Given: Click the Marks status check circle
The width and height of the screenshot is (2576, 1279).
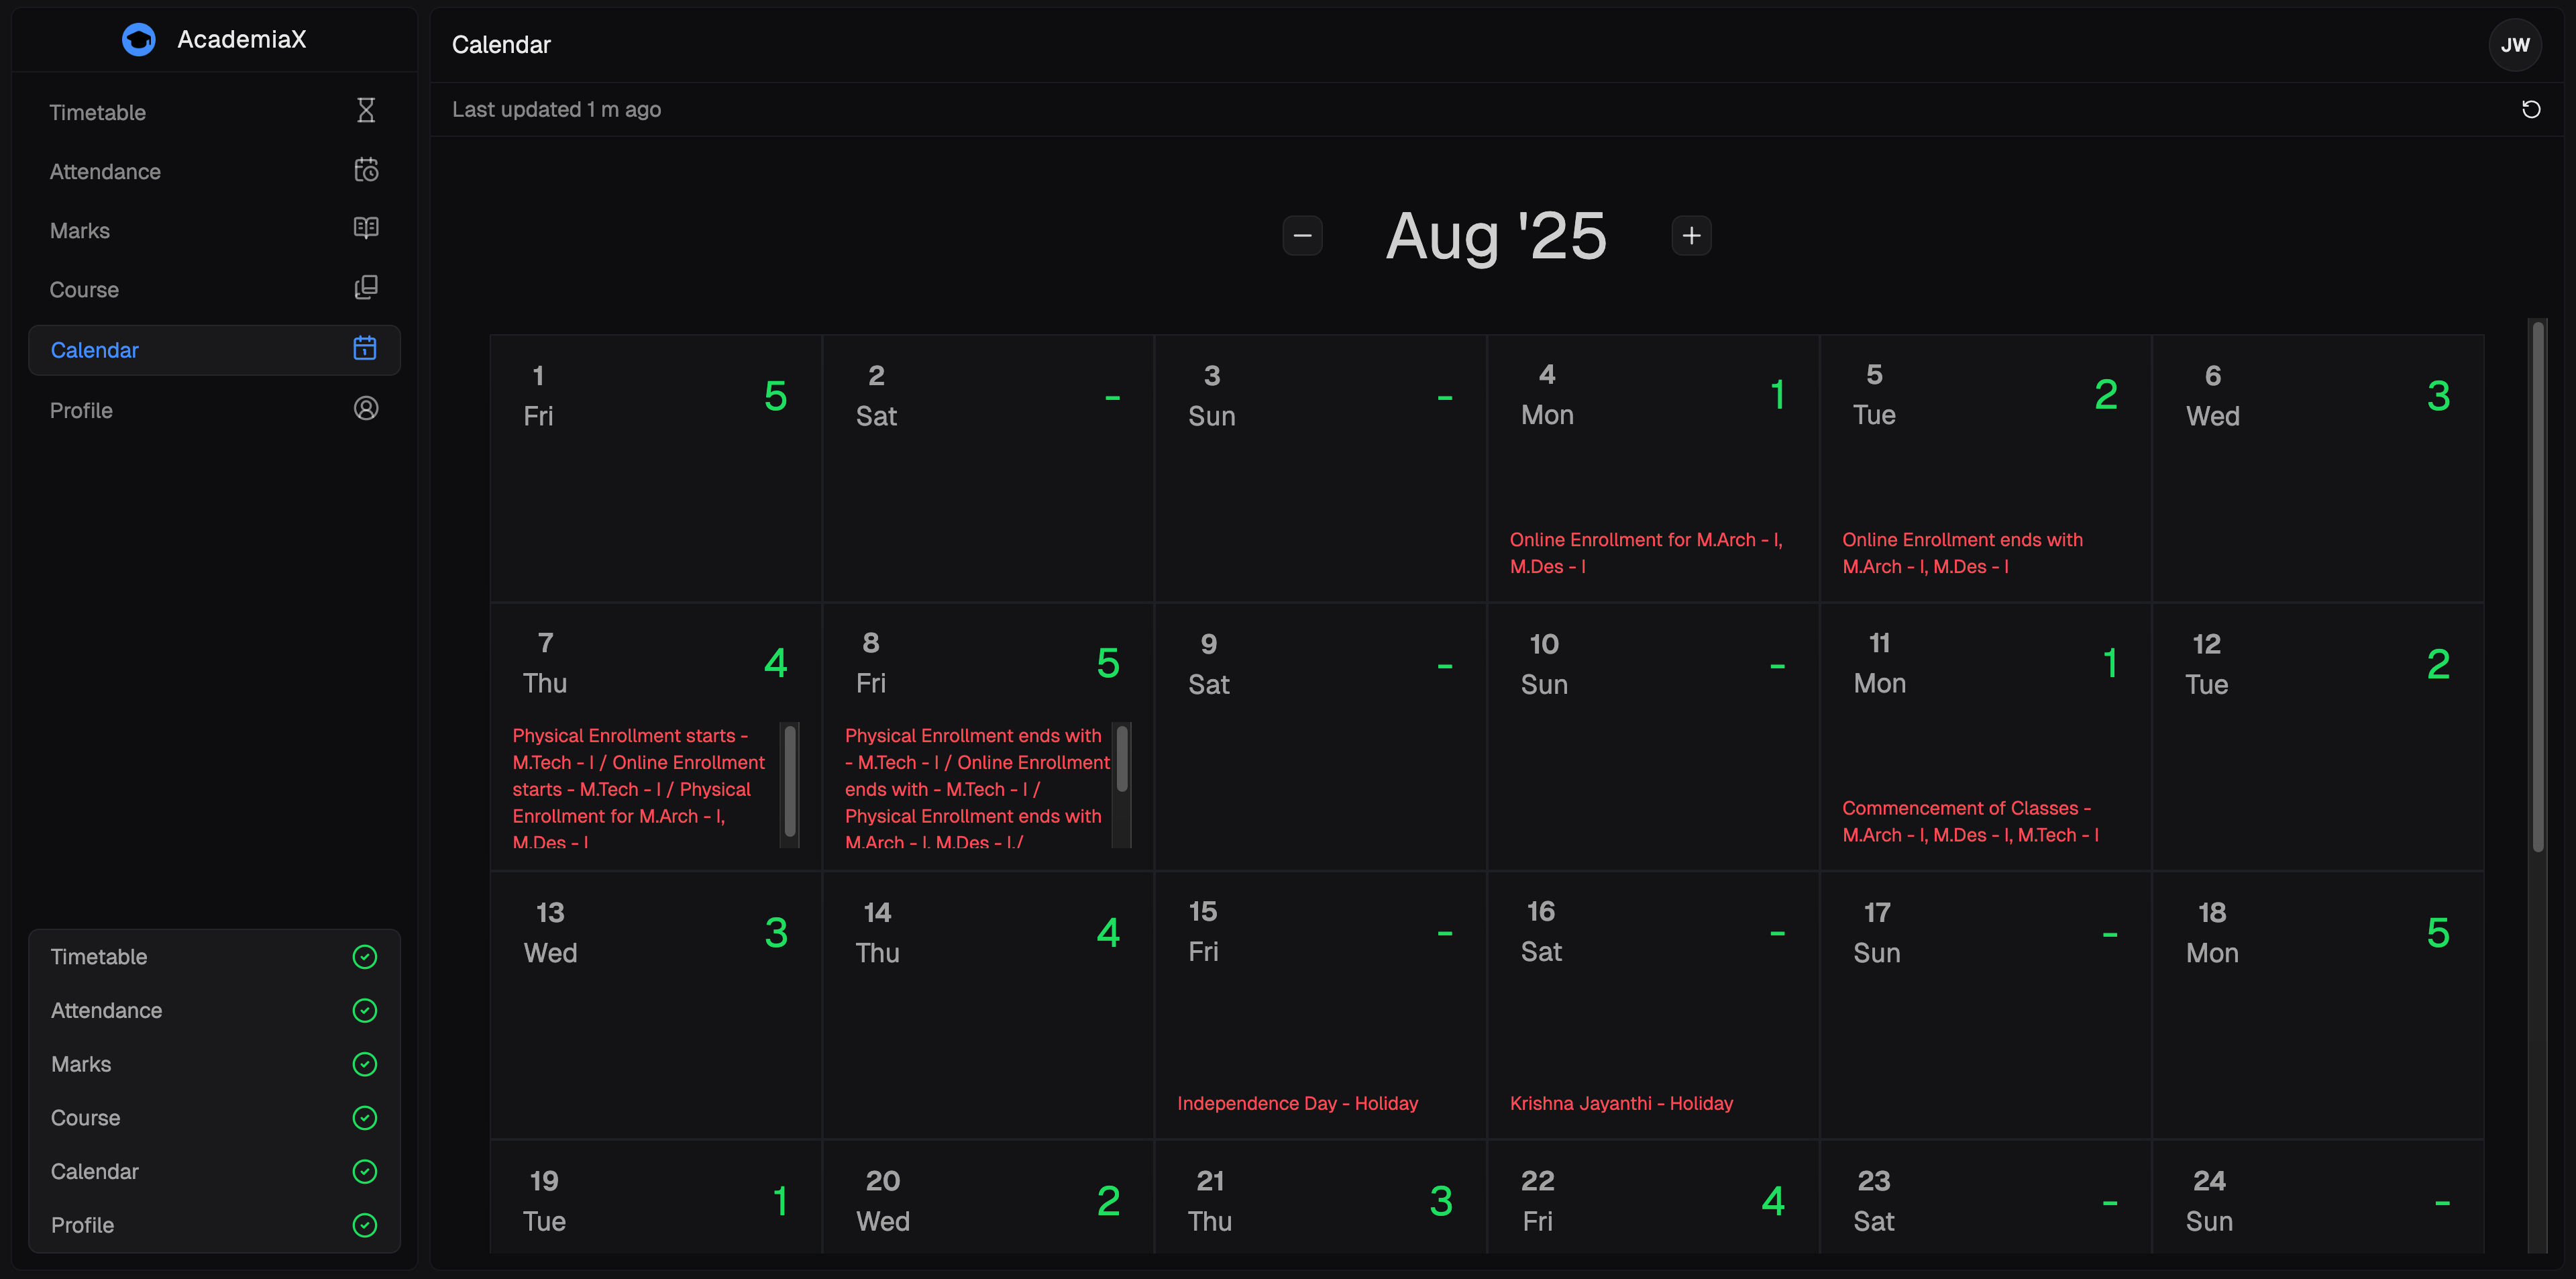Looking at the screenshot, I should pos(365,1064).
